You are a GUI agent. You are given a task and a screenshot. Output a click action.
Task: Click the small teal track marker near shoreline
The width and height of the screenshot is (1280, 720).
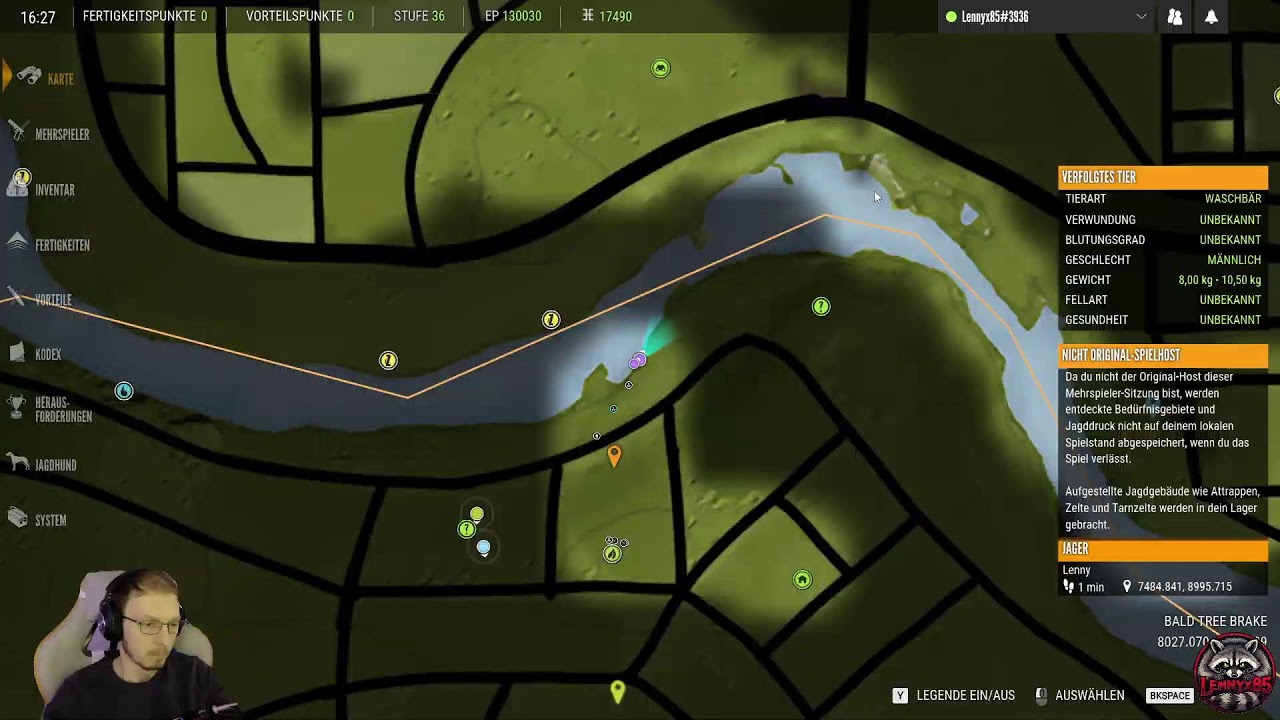pyautogui.click(x=613, y=408)
